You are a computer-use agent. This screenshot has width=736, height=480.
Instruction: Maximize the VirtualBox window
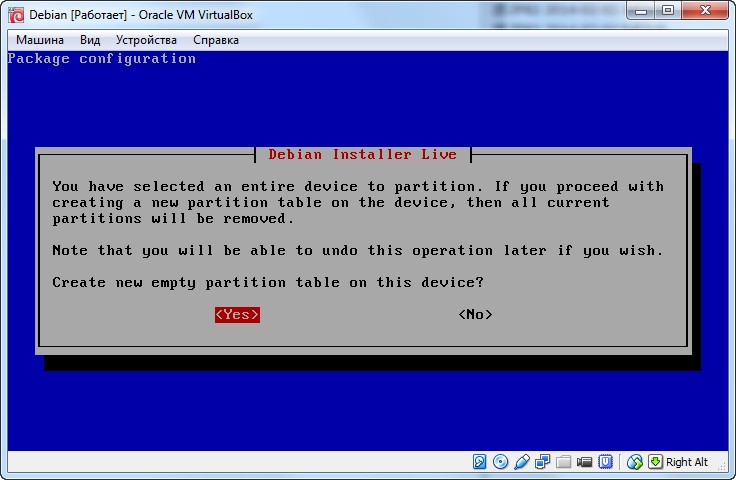667,10
